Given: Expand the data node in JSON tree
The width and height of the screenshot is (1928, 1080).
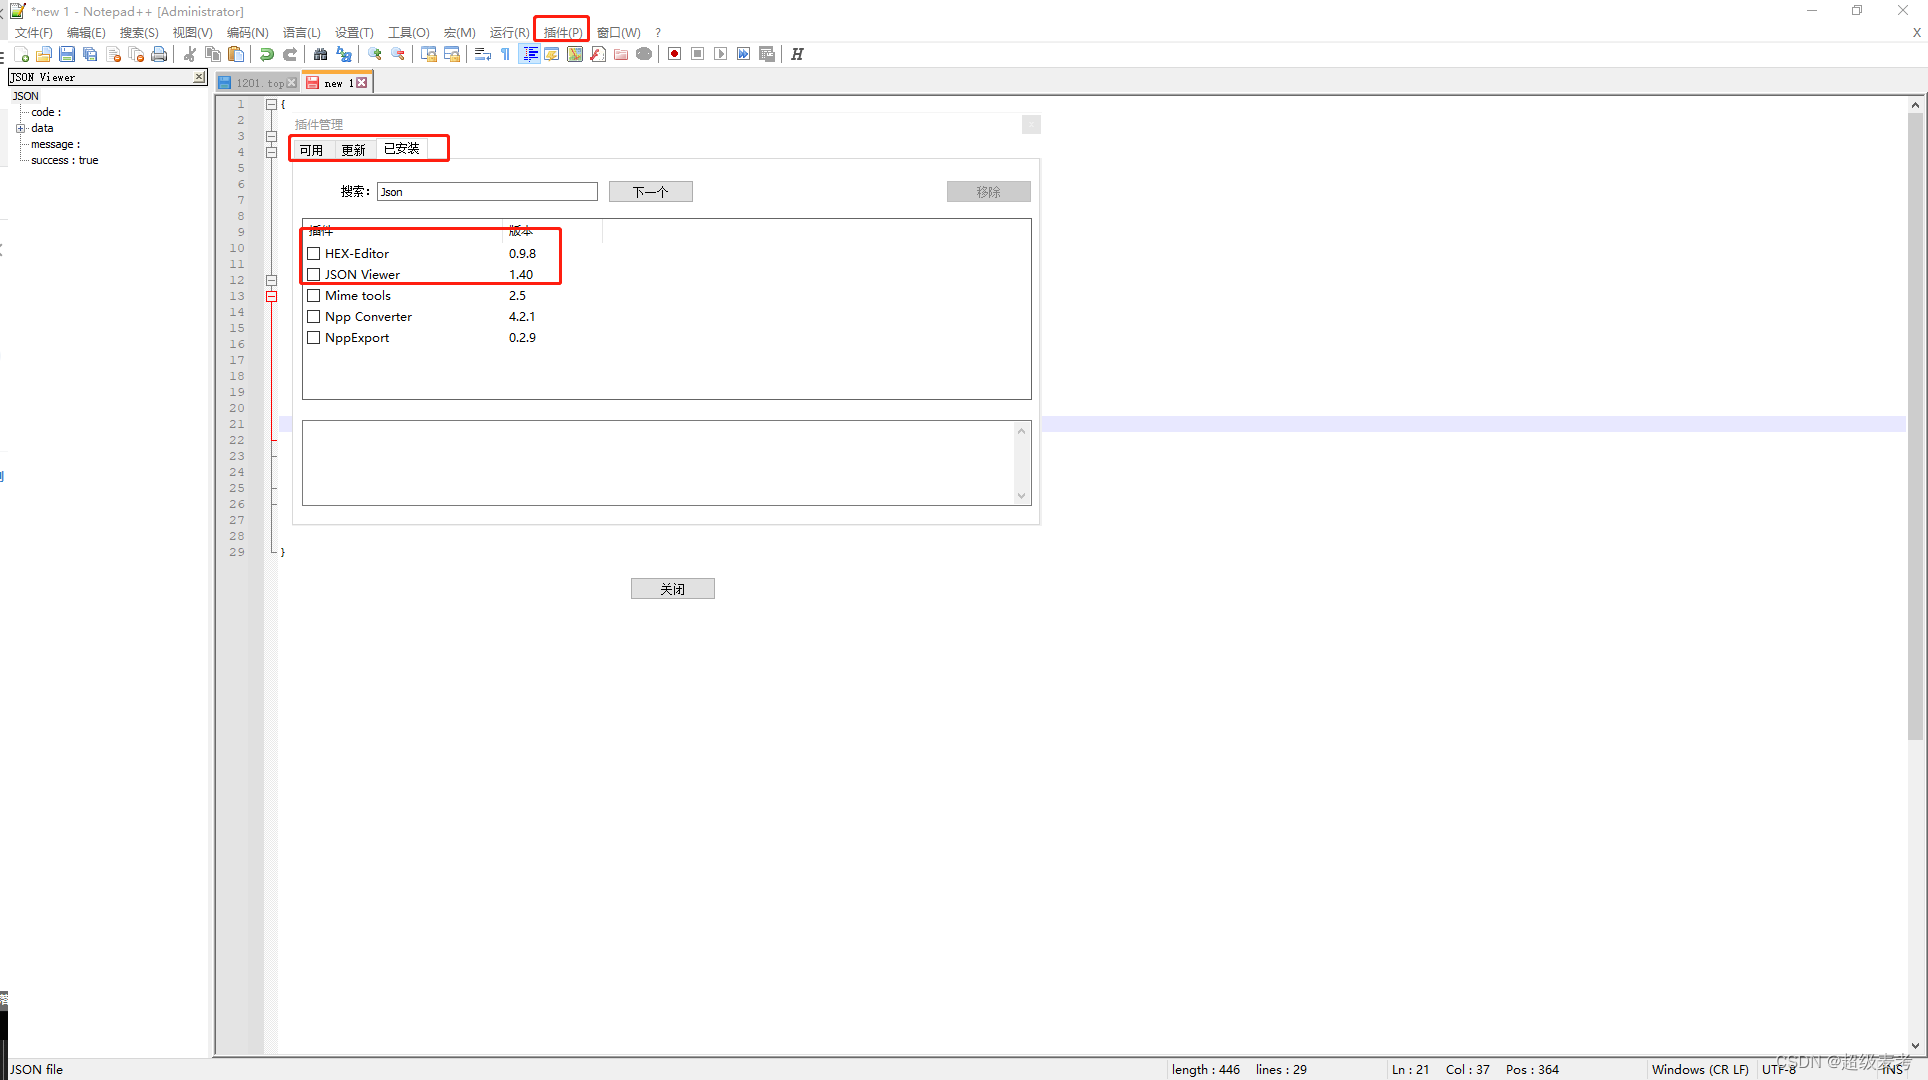Looking at the screenshot, I should 20,128.
